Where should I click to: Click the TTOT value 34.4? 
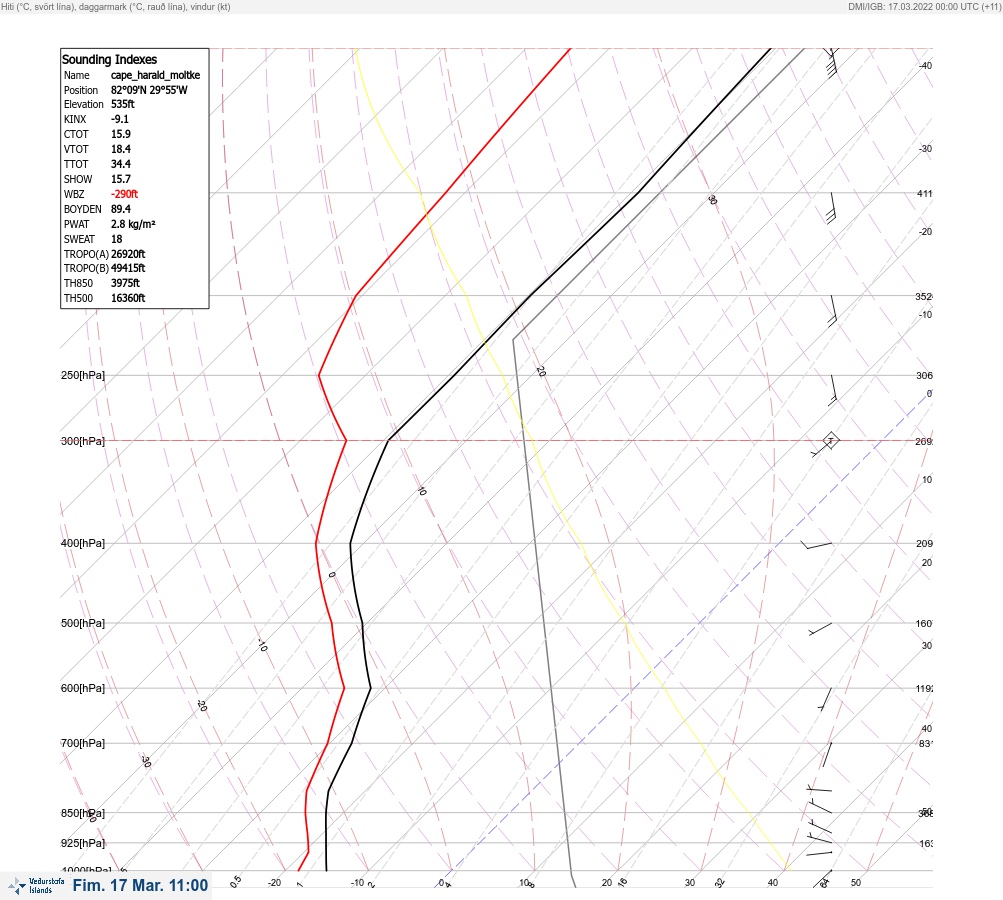coord(120,164)
